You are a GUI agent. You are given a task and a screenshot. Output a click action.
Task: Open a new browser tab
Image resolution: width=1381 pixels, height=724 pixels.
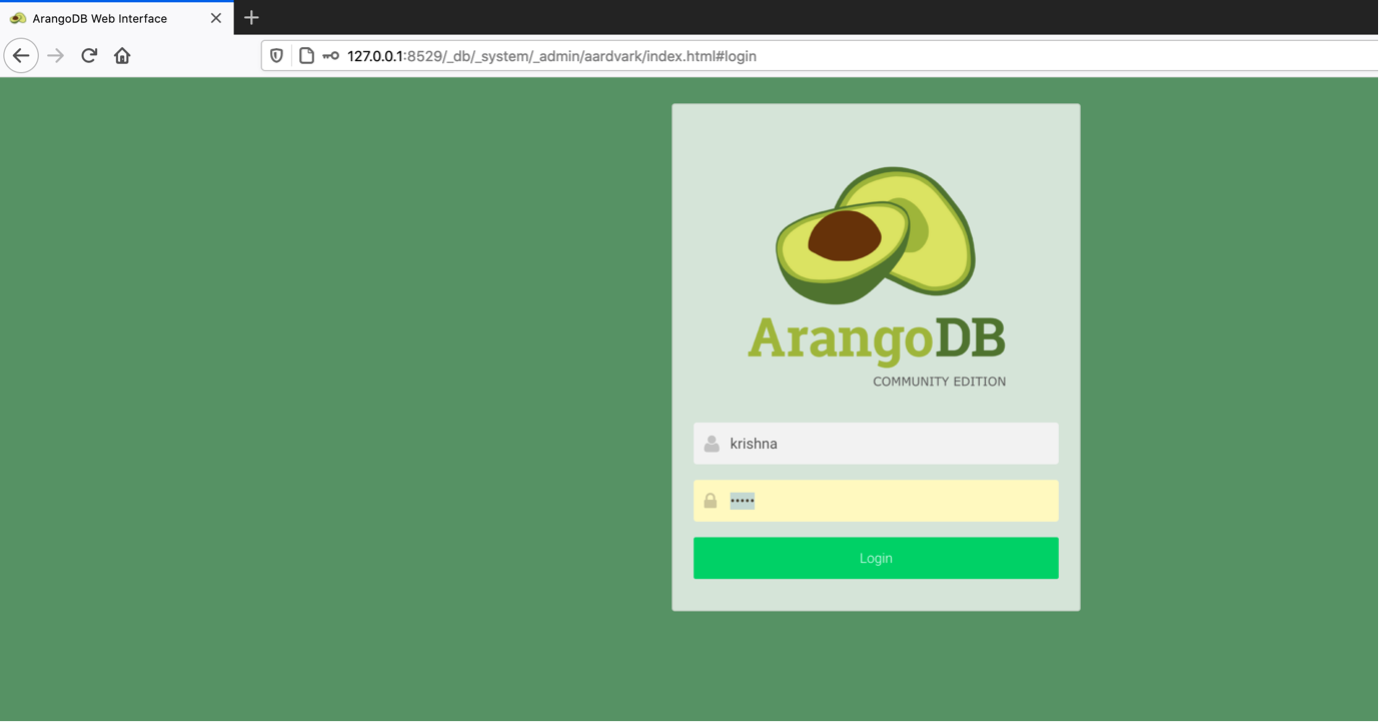pyautogui.click(x=251, y=17)
